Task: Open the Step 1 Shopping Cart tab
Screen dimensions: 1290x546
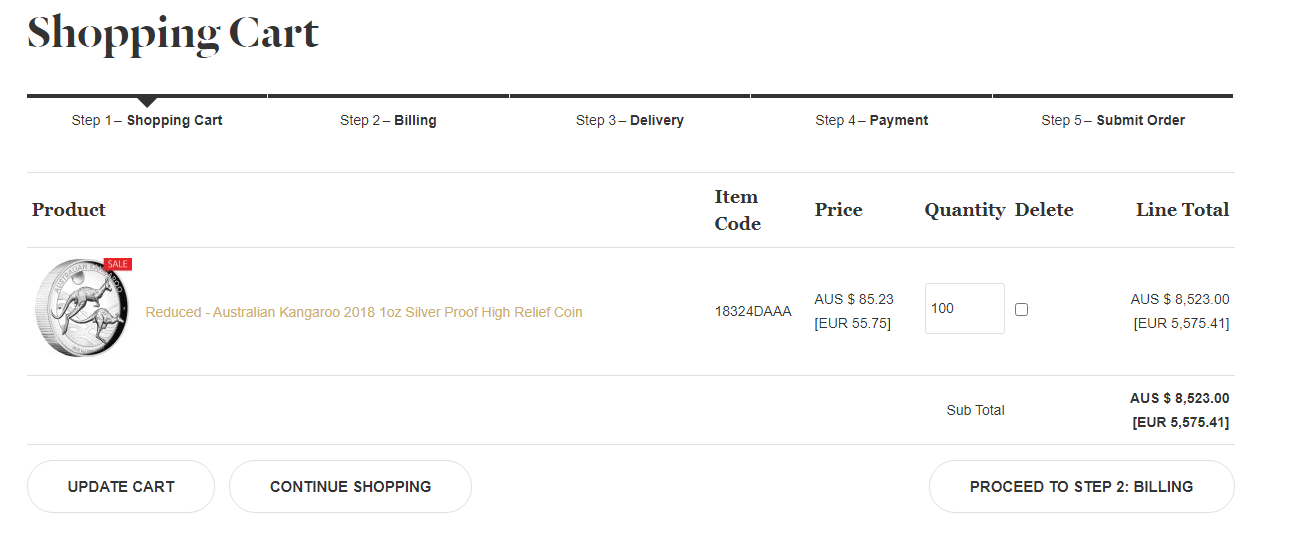Action: [147, 120]
